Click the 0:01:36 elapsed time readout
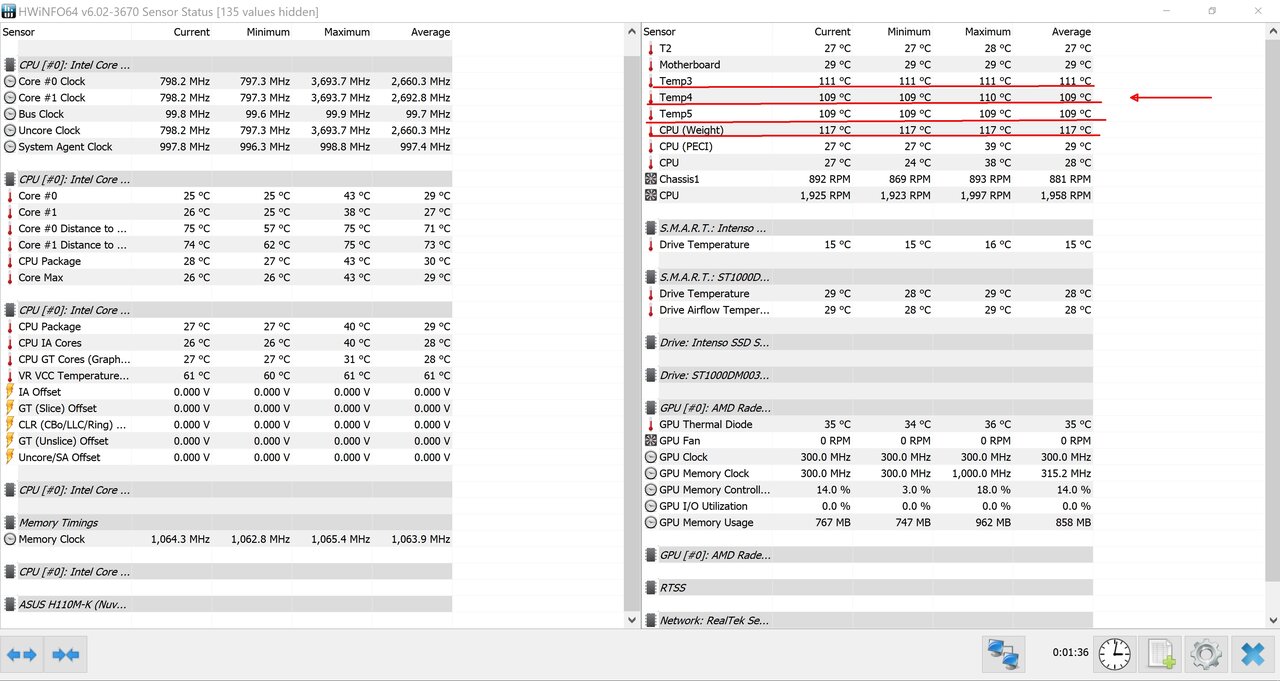This screenshot has height=681, width=1280. (1070, 652)
